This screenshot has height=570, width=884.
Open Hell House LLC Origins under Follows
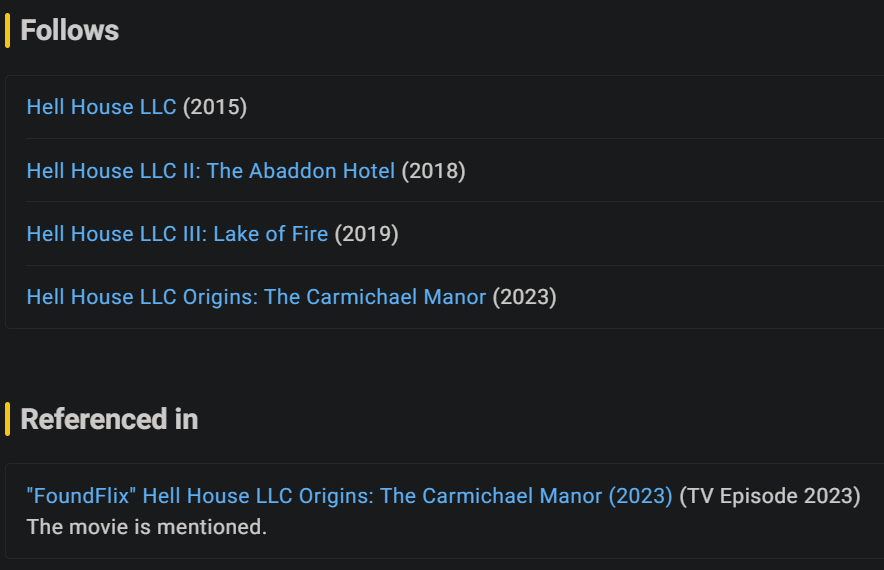pos(256,297)
